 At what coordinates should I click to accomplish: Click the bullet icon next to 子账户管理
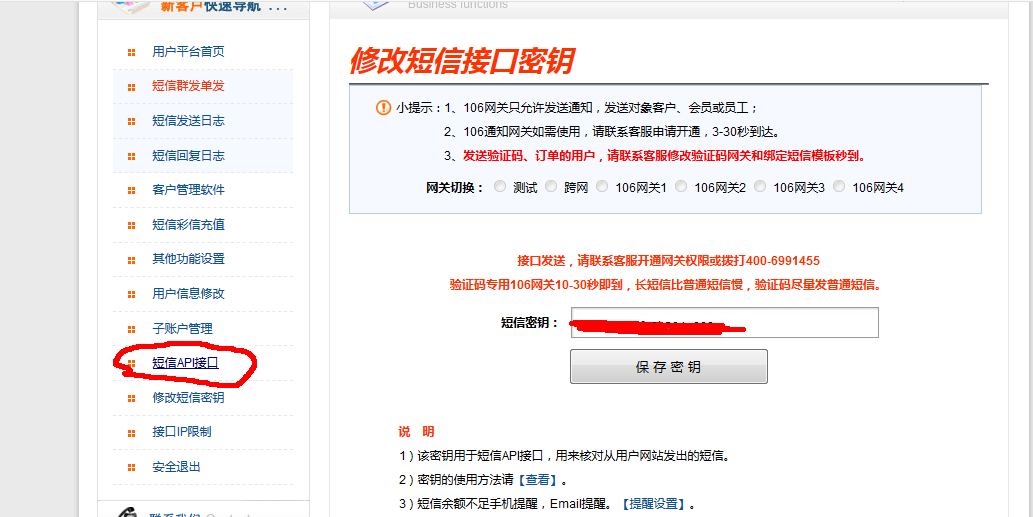coord(132,329)
